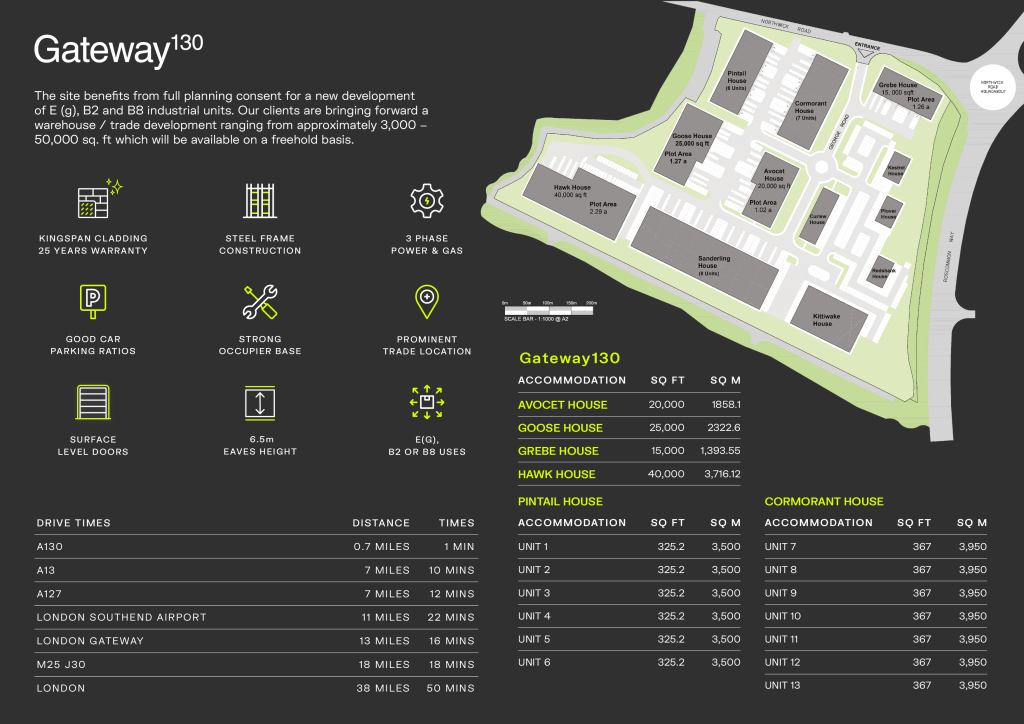
Task: Click the E(g) B2 B8 uses icon
Action: click(x=427, y=402)
